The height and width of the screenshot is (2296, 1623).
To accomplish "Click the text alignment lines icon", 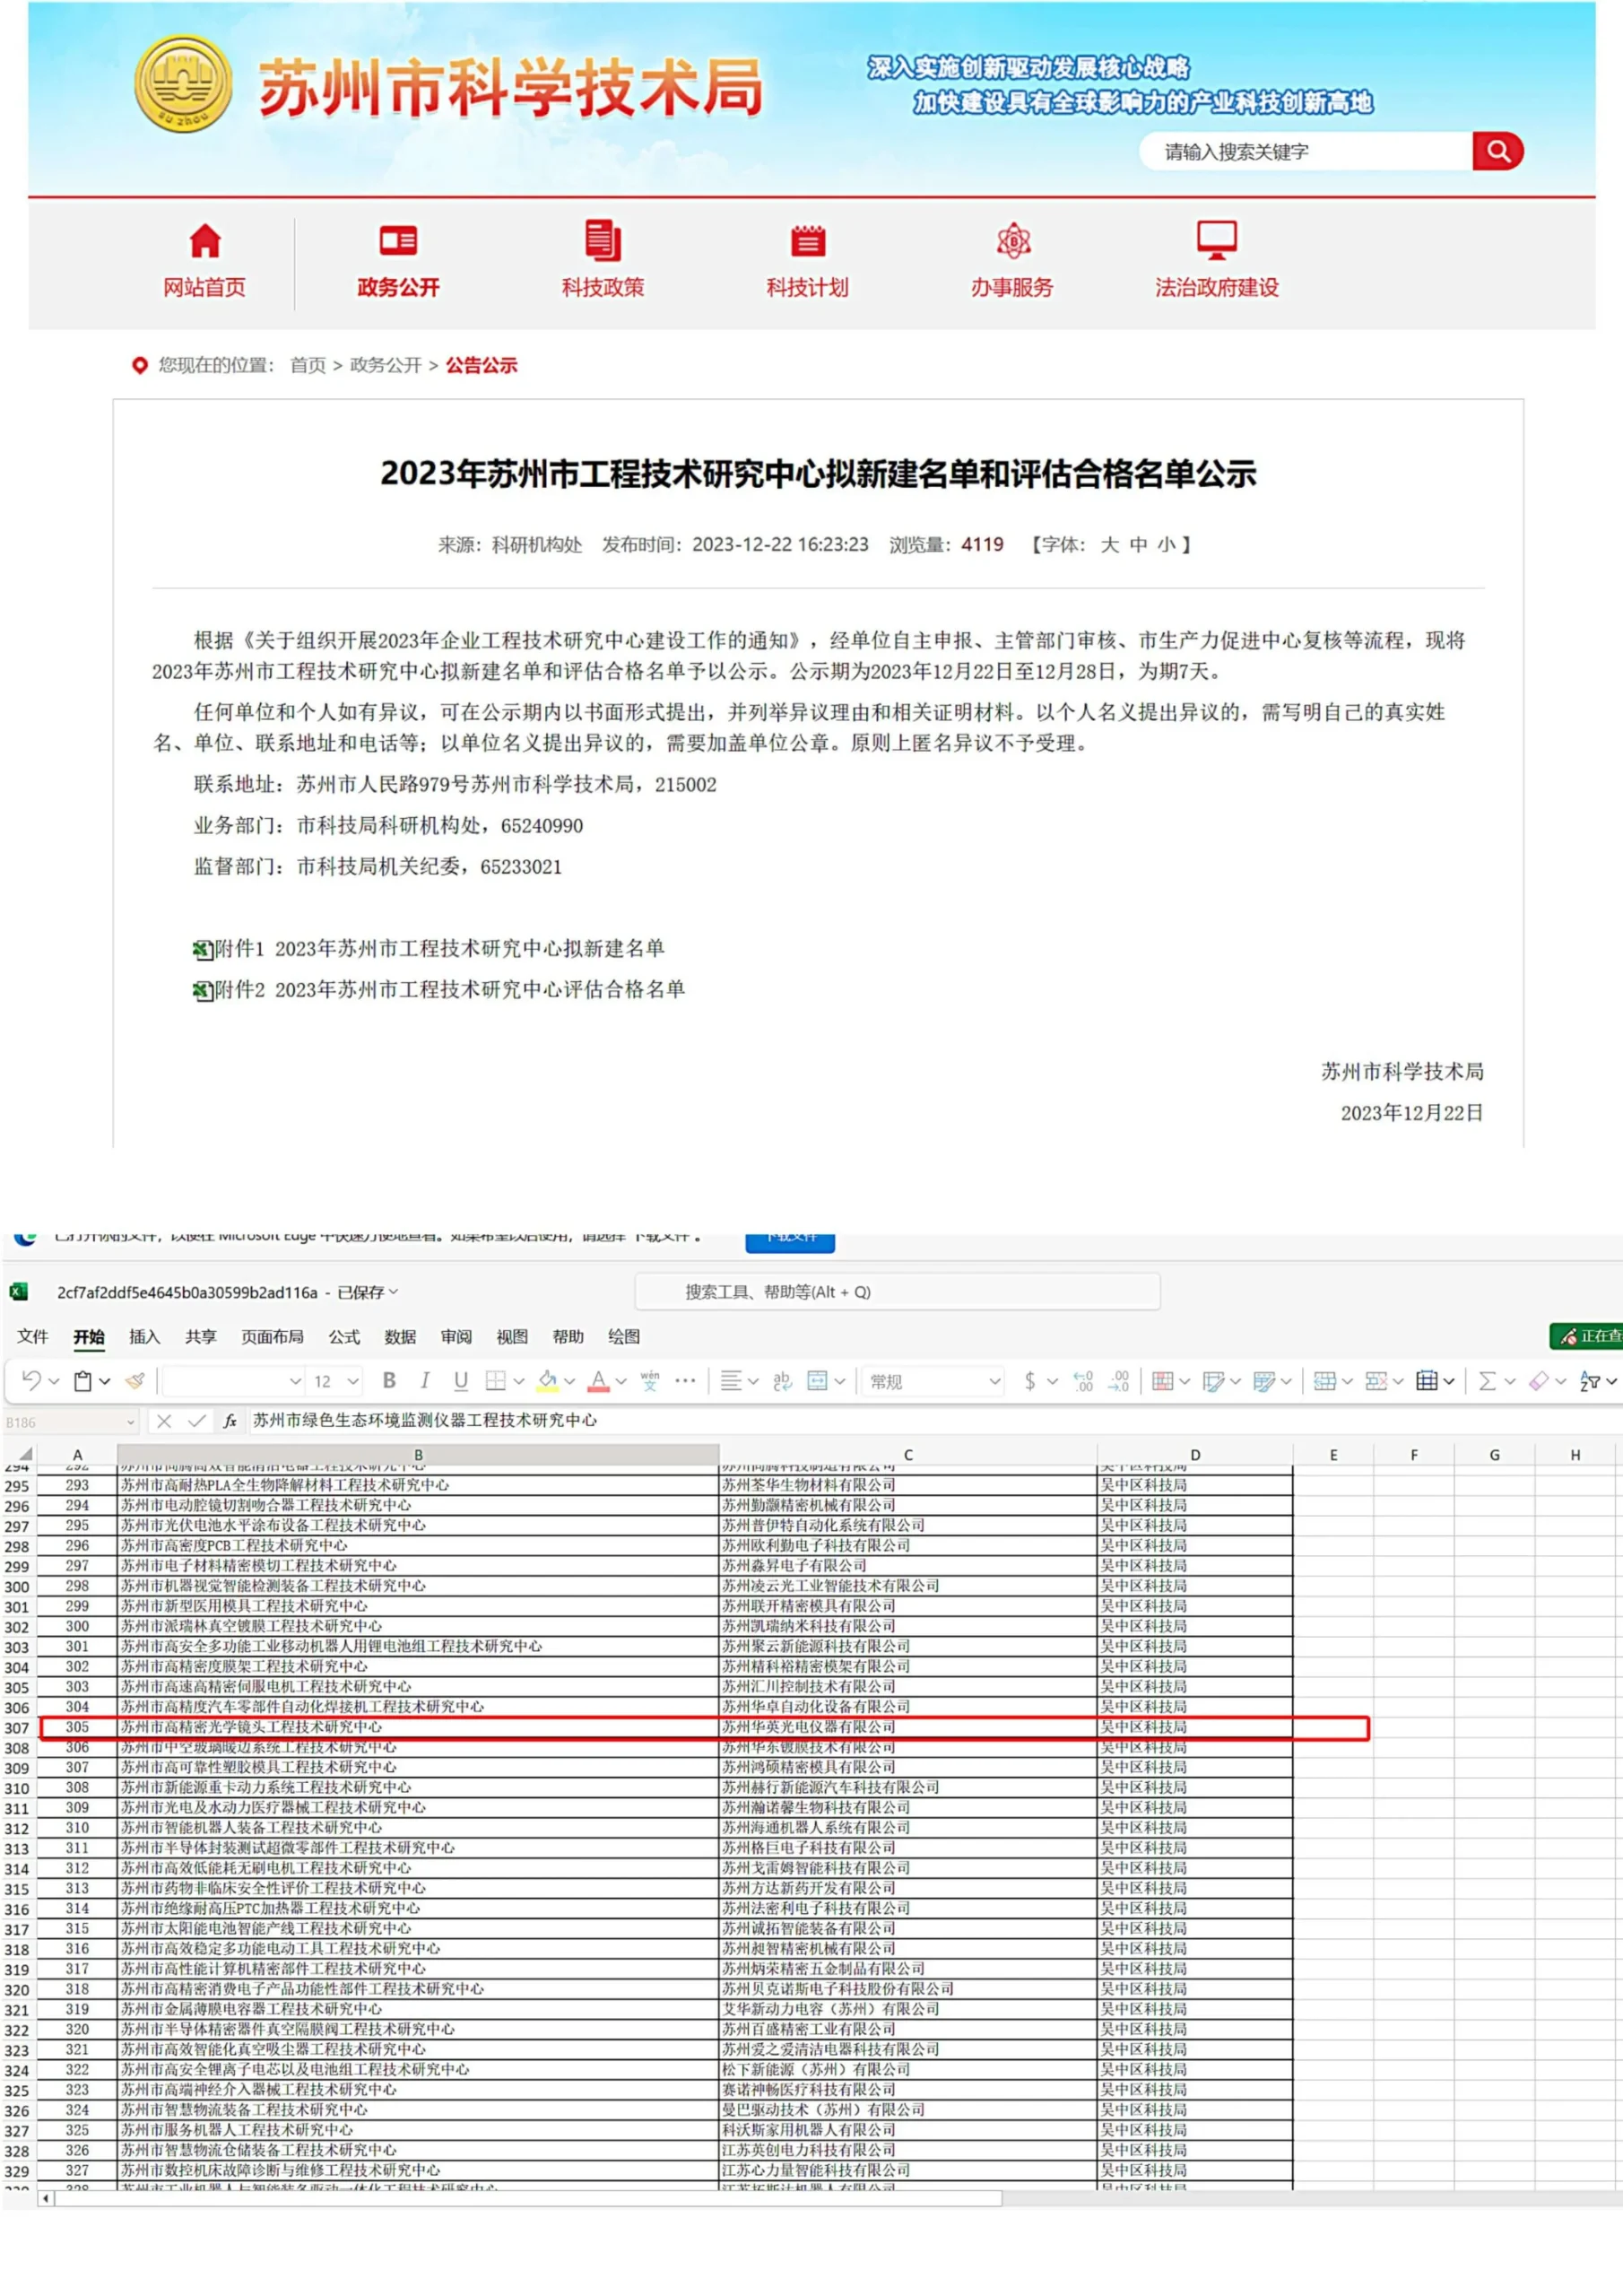I will tap(731, 1381).
